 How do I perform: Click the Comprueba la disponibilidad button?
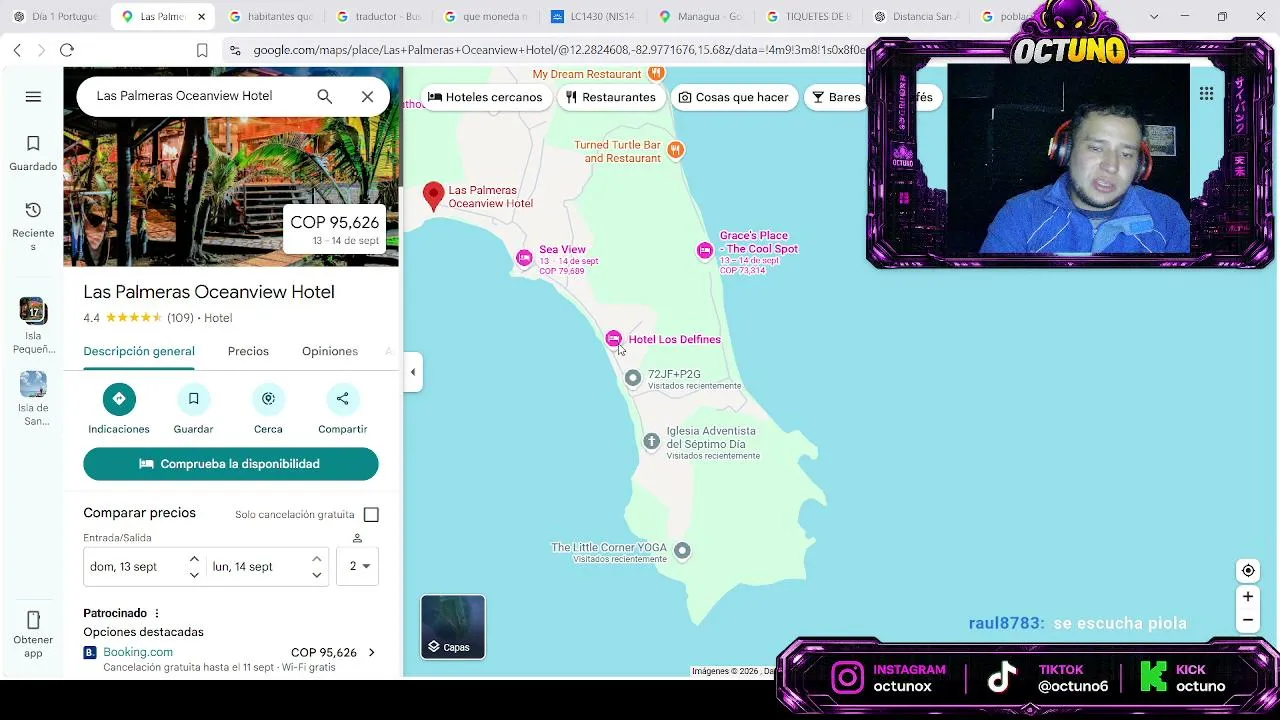231,464
